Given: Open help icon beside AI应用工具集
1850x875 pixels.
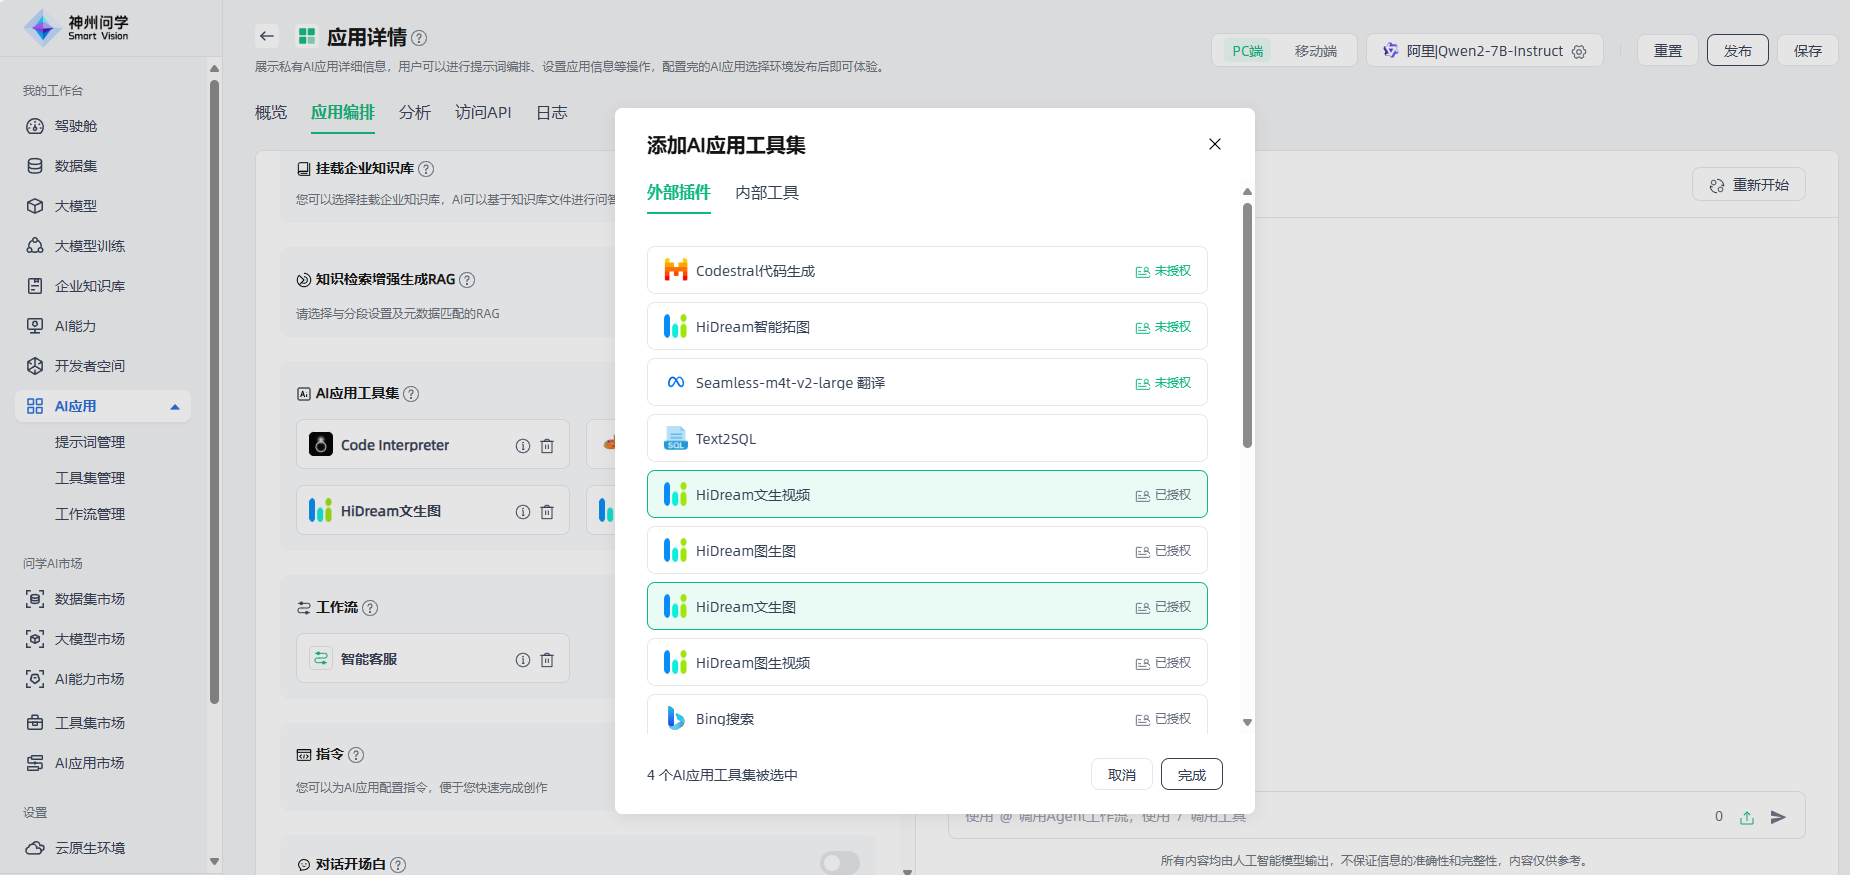Looking at the screenshot, I should [x=411, y=394].
